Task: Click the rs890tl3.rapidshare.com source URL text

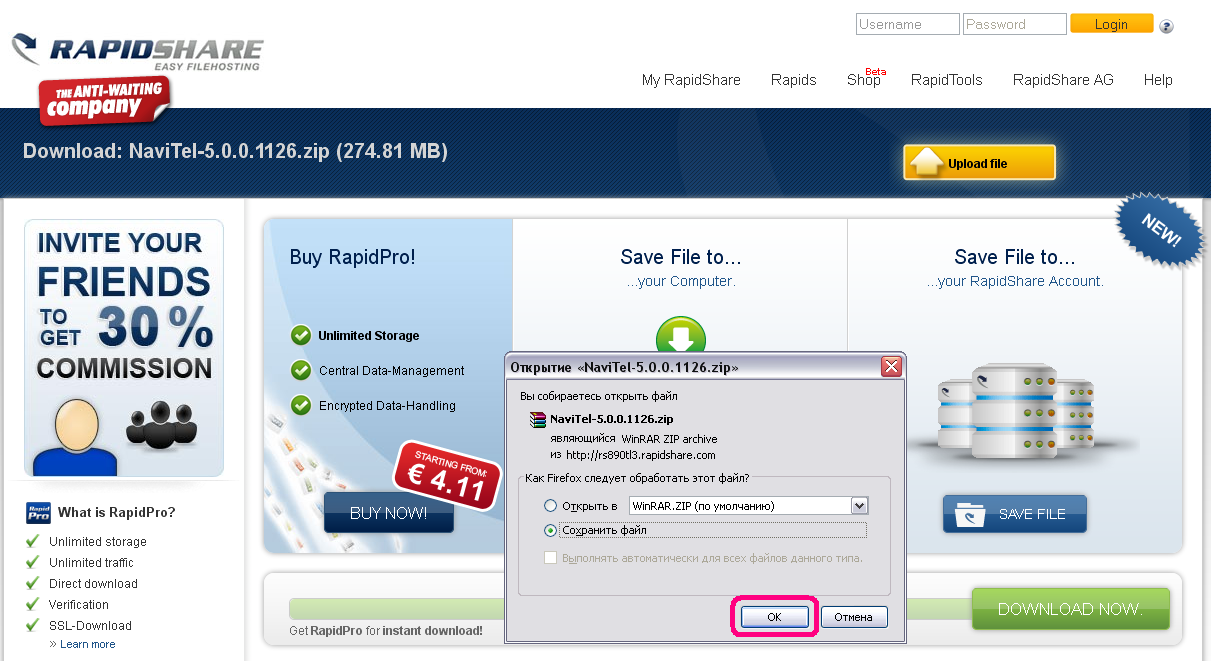Action: (641, 455)
